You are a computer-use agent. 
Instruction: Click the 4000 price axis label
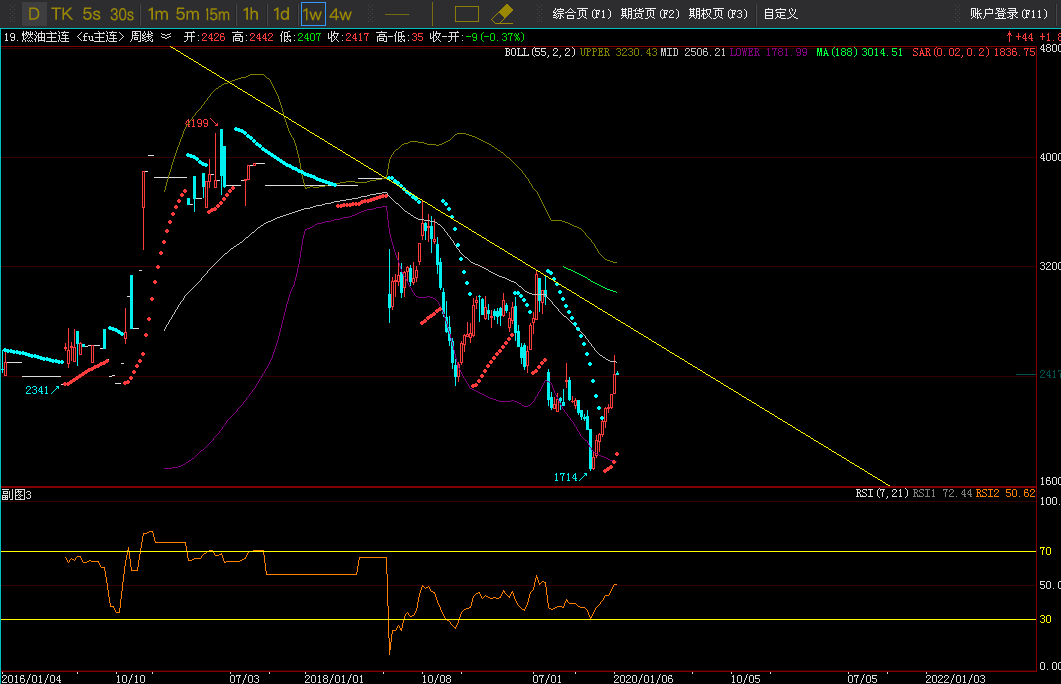point(1049,157)
